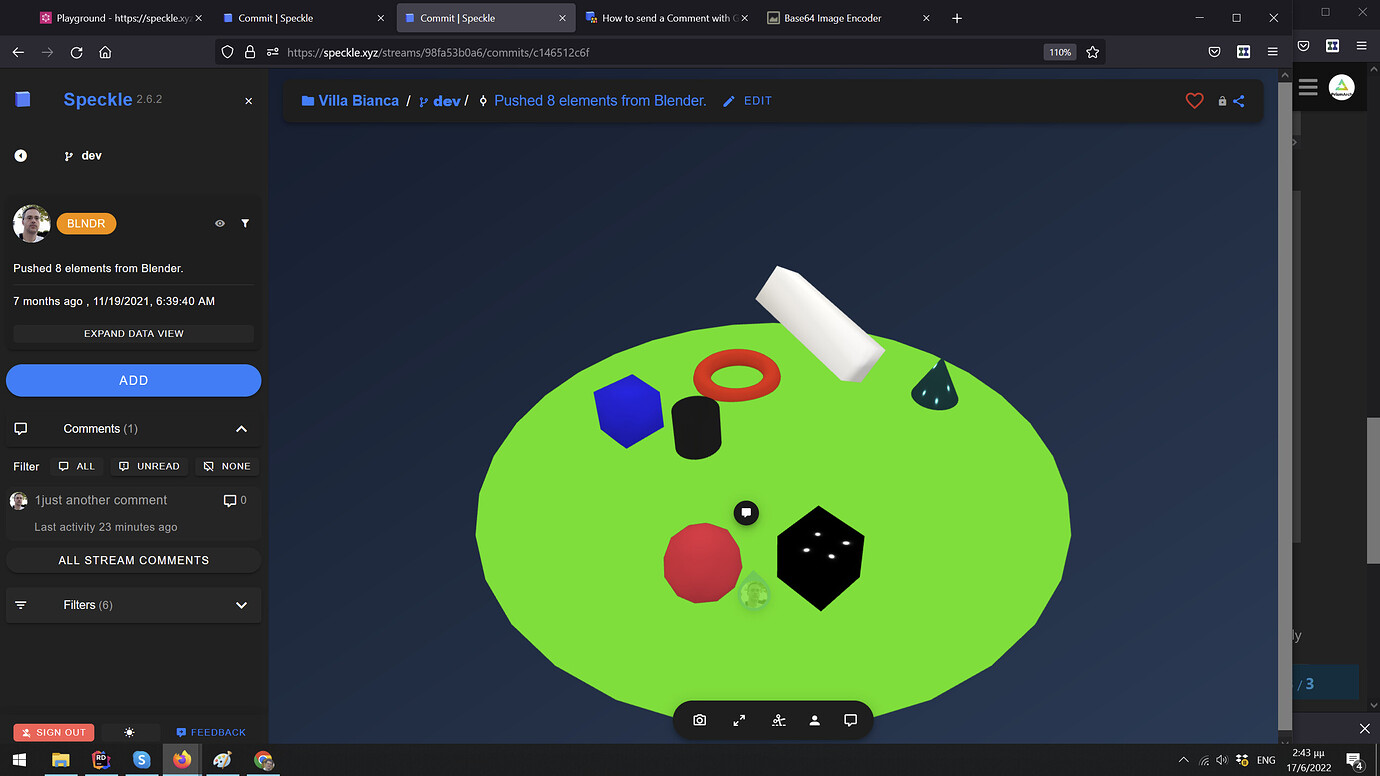Expand the Filters (6) section
The width and height of the screenshot is (1380, 776).
click(x=134, y=605)
